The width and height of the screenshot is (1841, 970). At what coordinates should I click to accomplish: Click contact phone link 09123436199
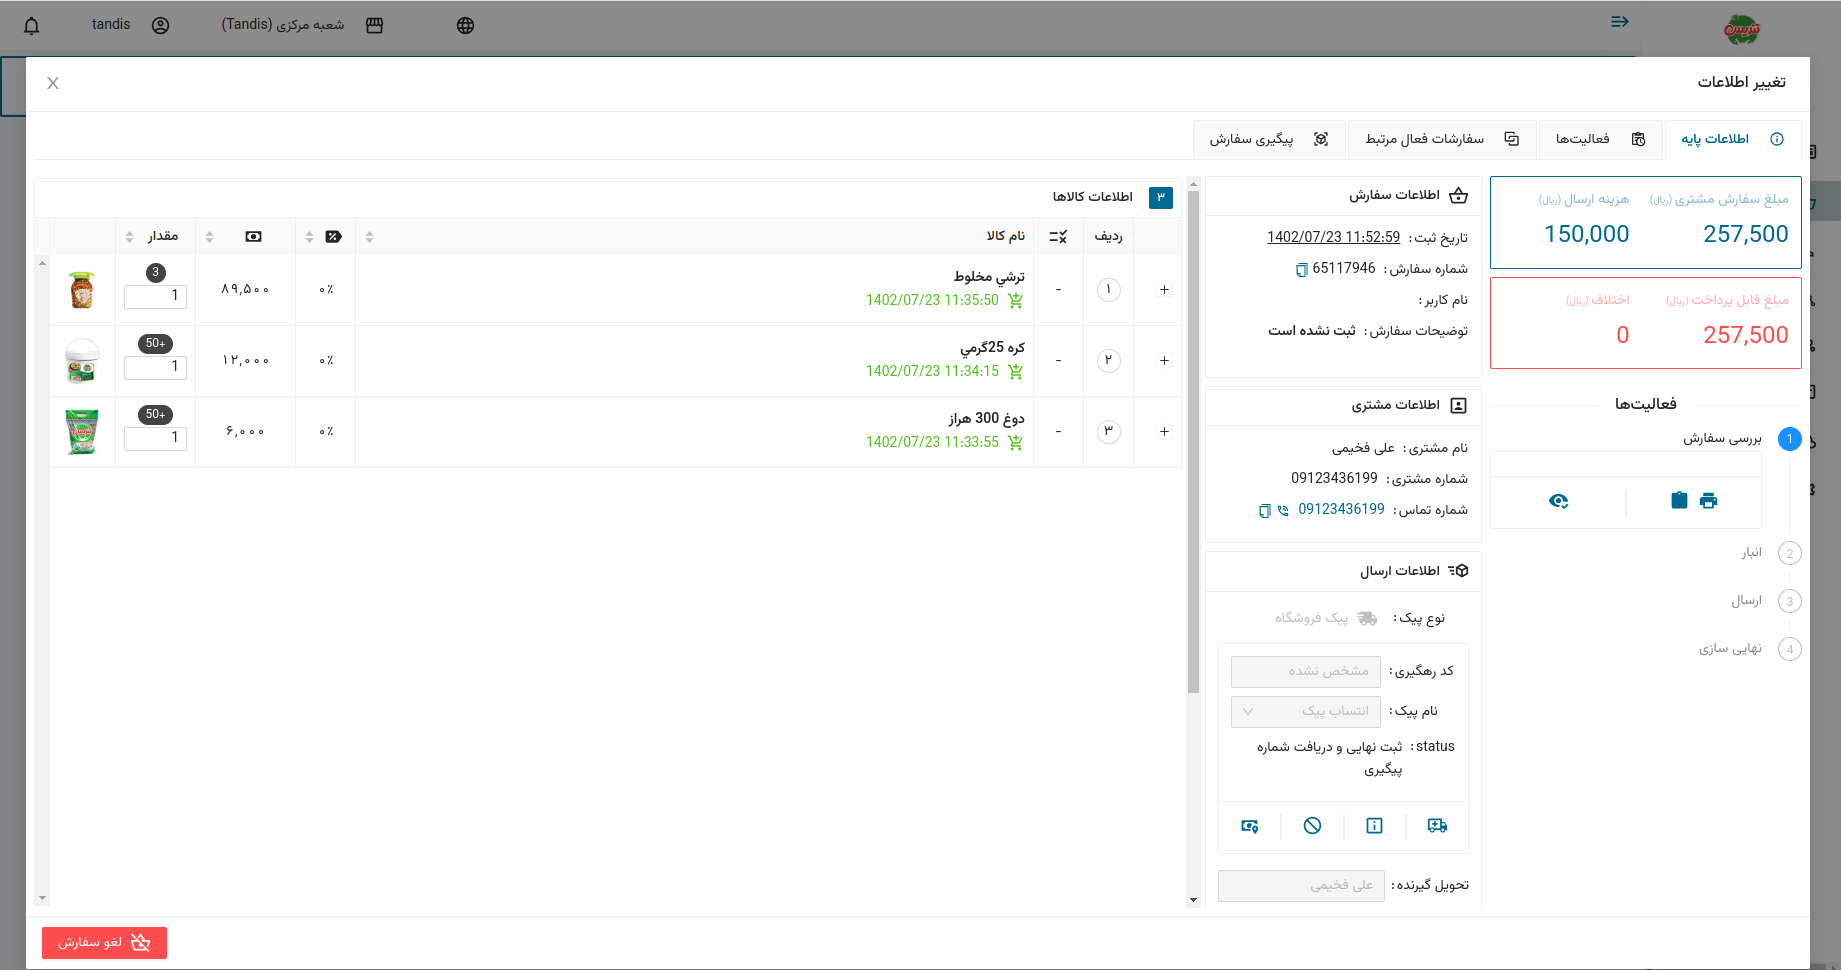(x=1341, y=510)
